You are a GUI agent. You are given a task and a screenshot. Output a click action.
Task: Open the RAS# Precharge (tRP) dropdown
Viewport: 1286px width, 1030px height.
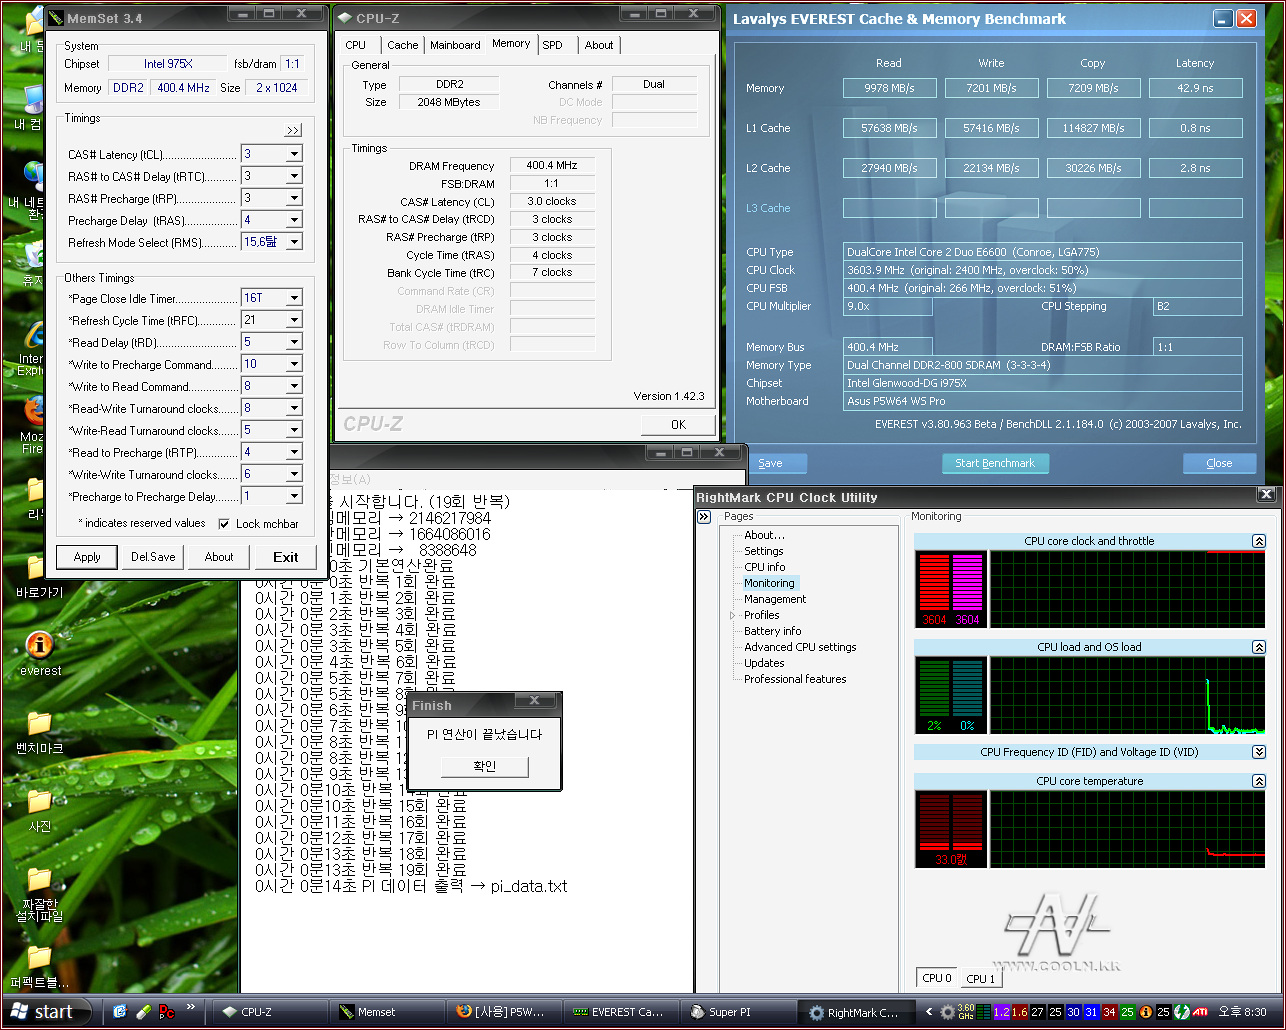(294, 198)
